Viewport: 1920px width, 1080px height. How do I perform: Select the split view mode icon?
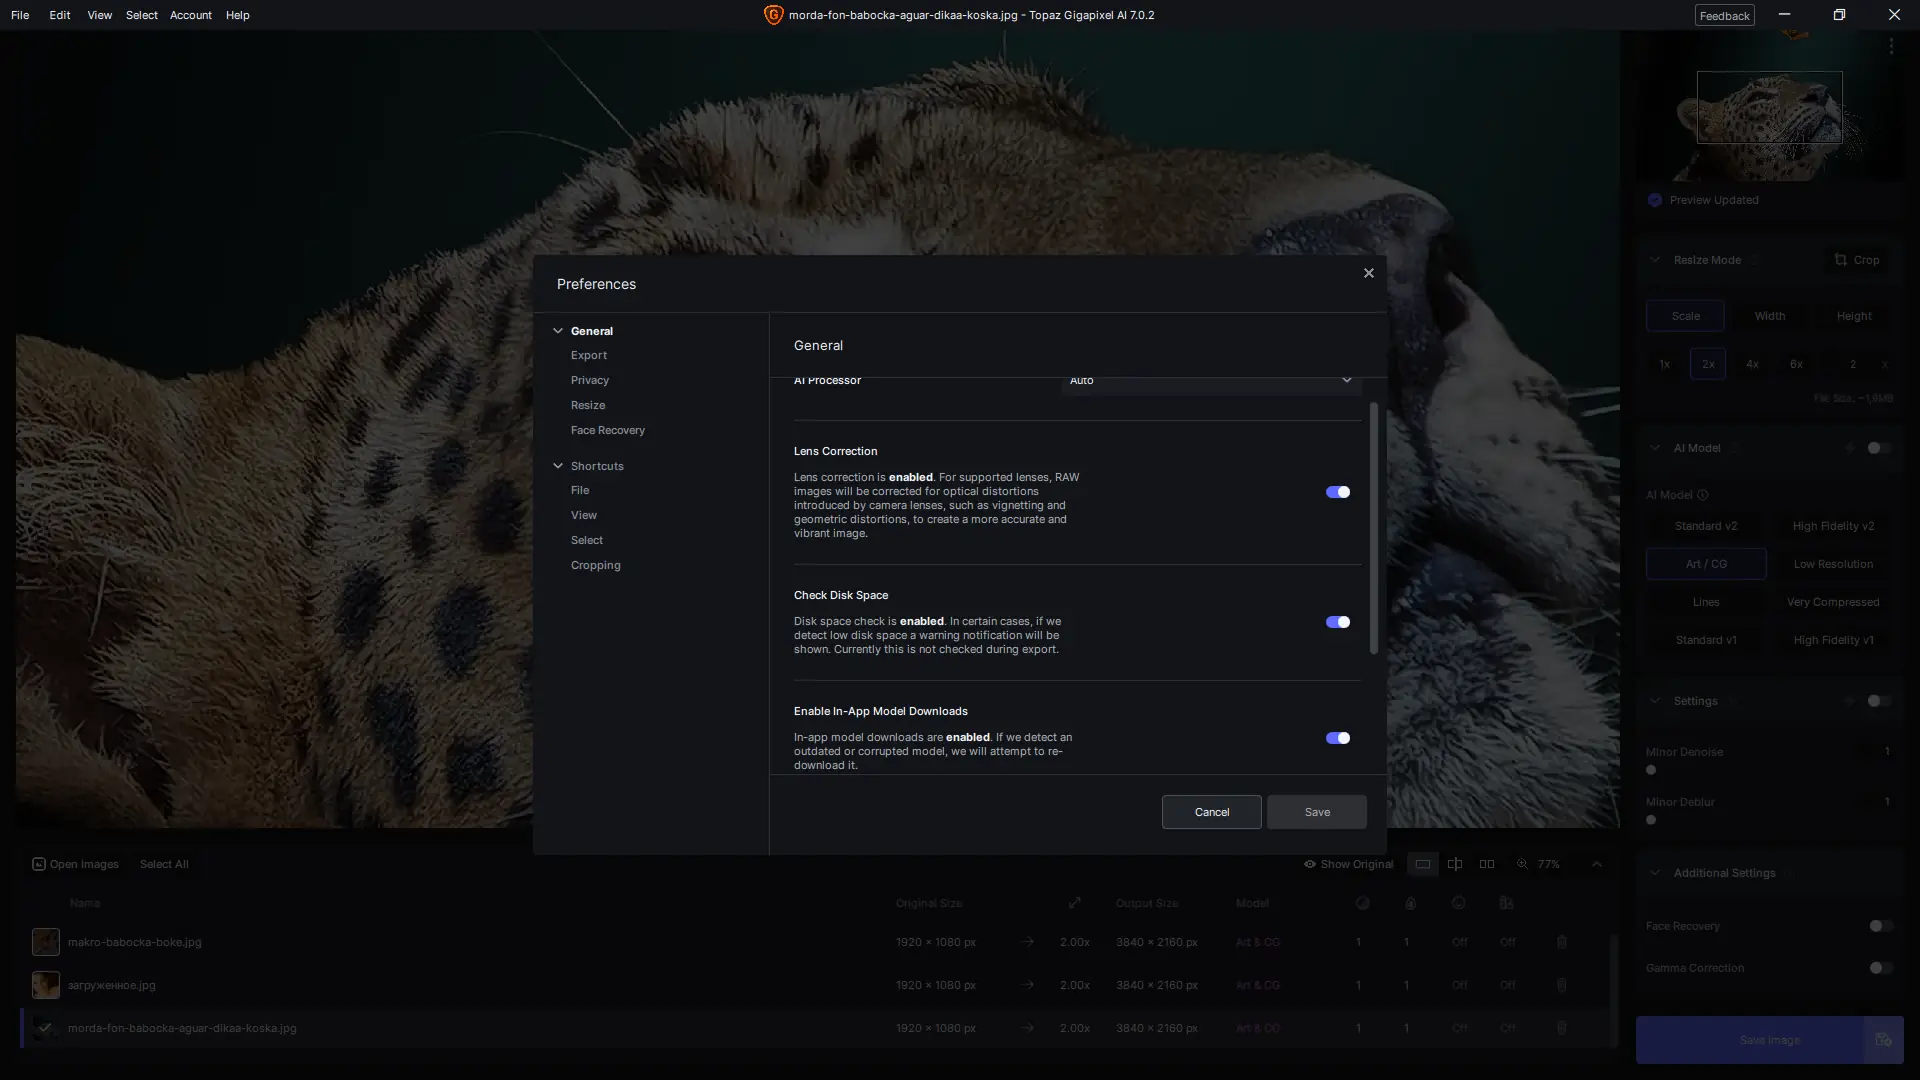coord(1455,864)
